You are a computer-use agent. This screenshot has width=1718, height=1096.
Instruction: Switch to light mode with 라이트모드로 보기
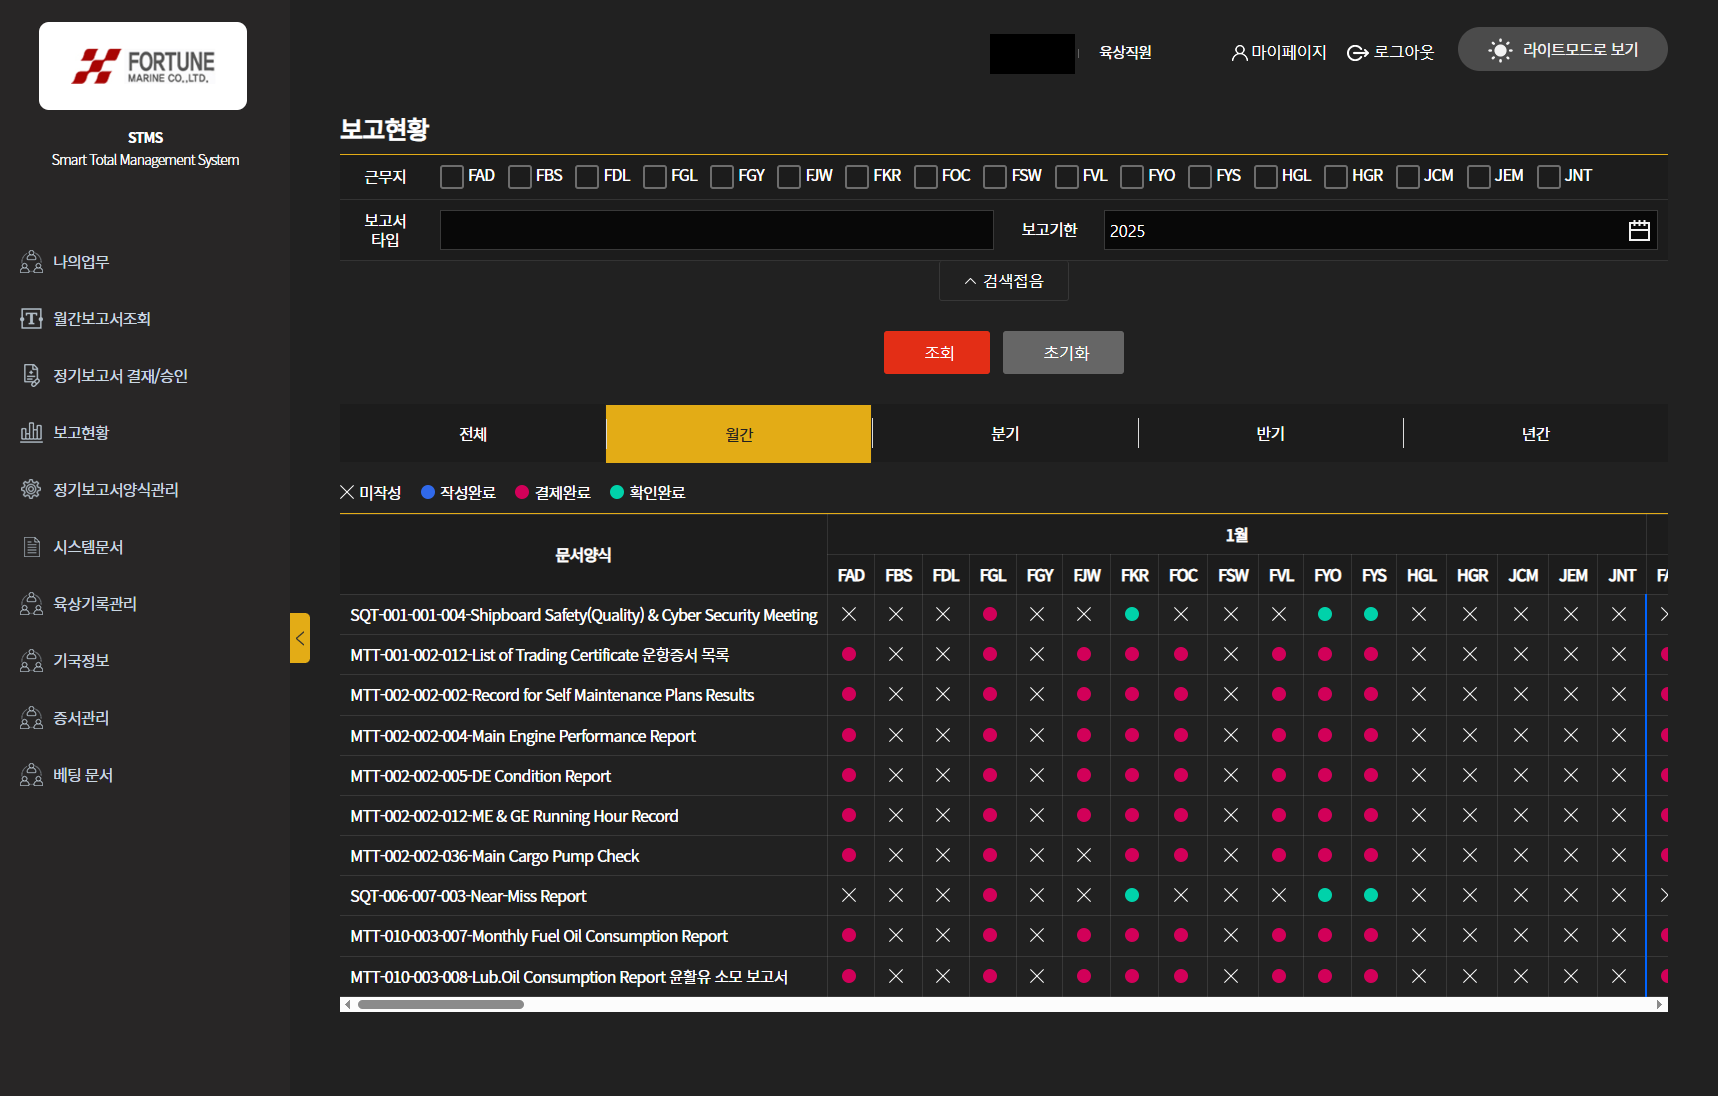(1562, 50)
